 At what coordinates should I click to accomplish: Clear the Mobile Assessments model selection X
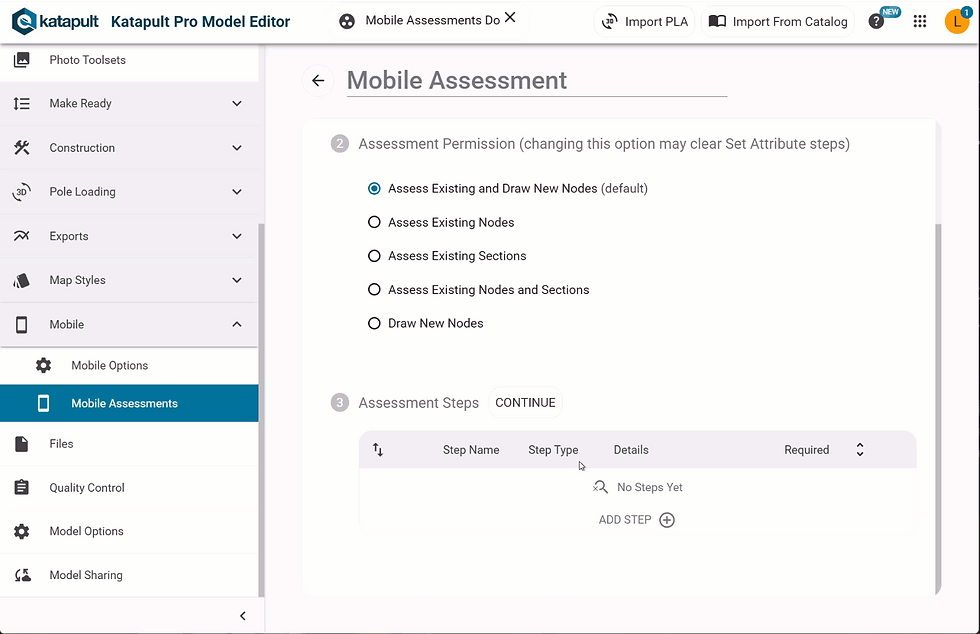(x=510, y=18)
